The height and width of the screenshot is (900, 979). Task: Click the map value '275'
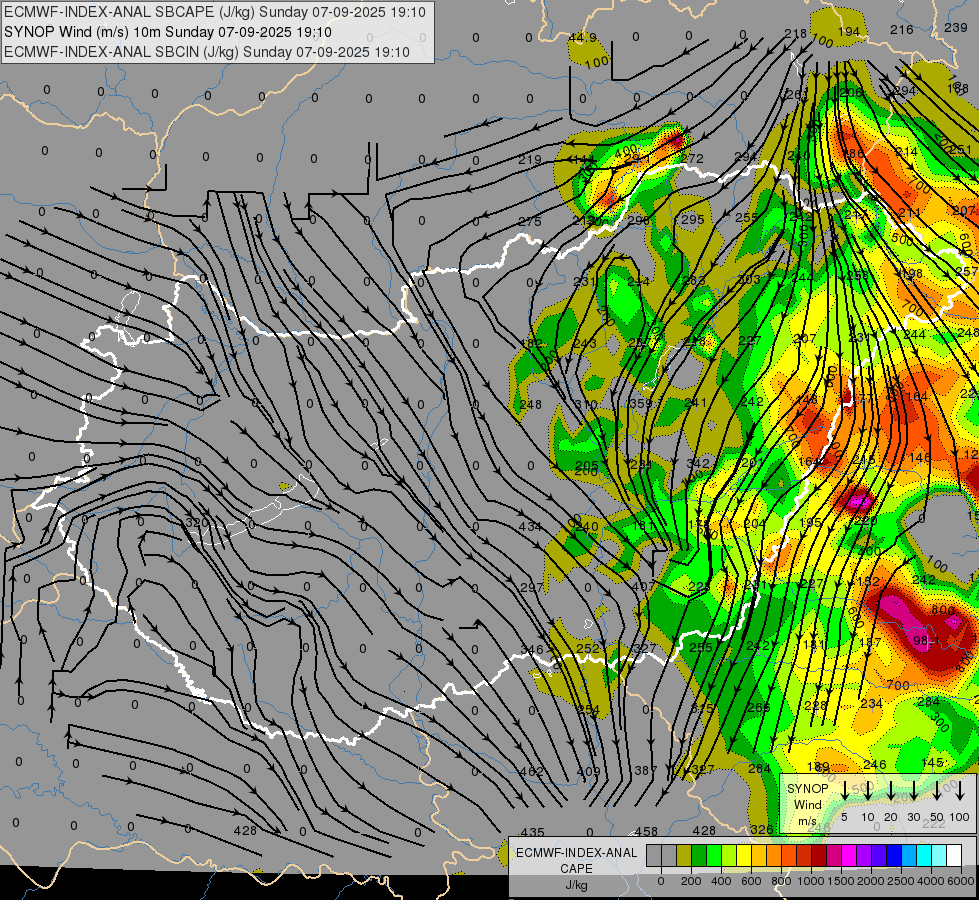coord(529,221)
